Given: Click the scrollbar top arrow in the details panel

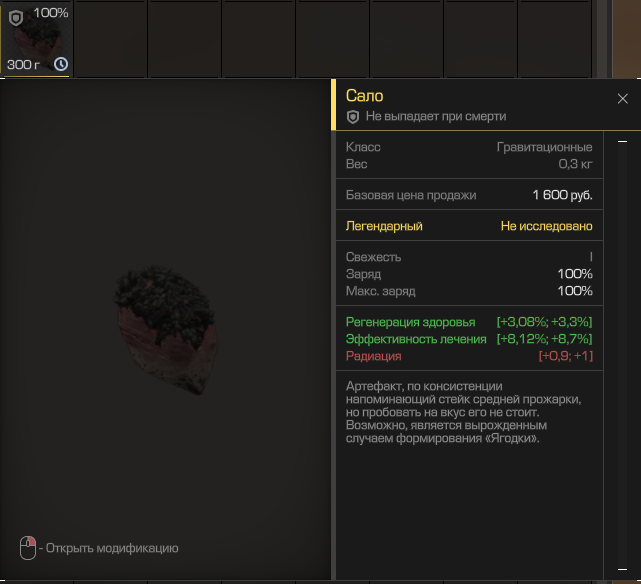Looking at the screenshot, I should (622, 141).
